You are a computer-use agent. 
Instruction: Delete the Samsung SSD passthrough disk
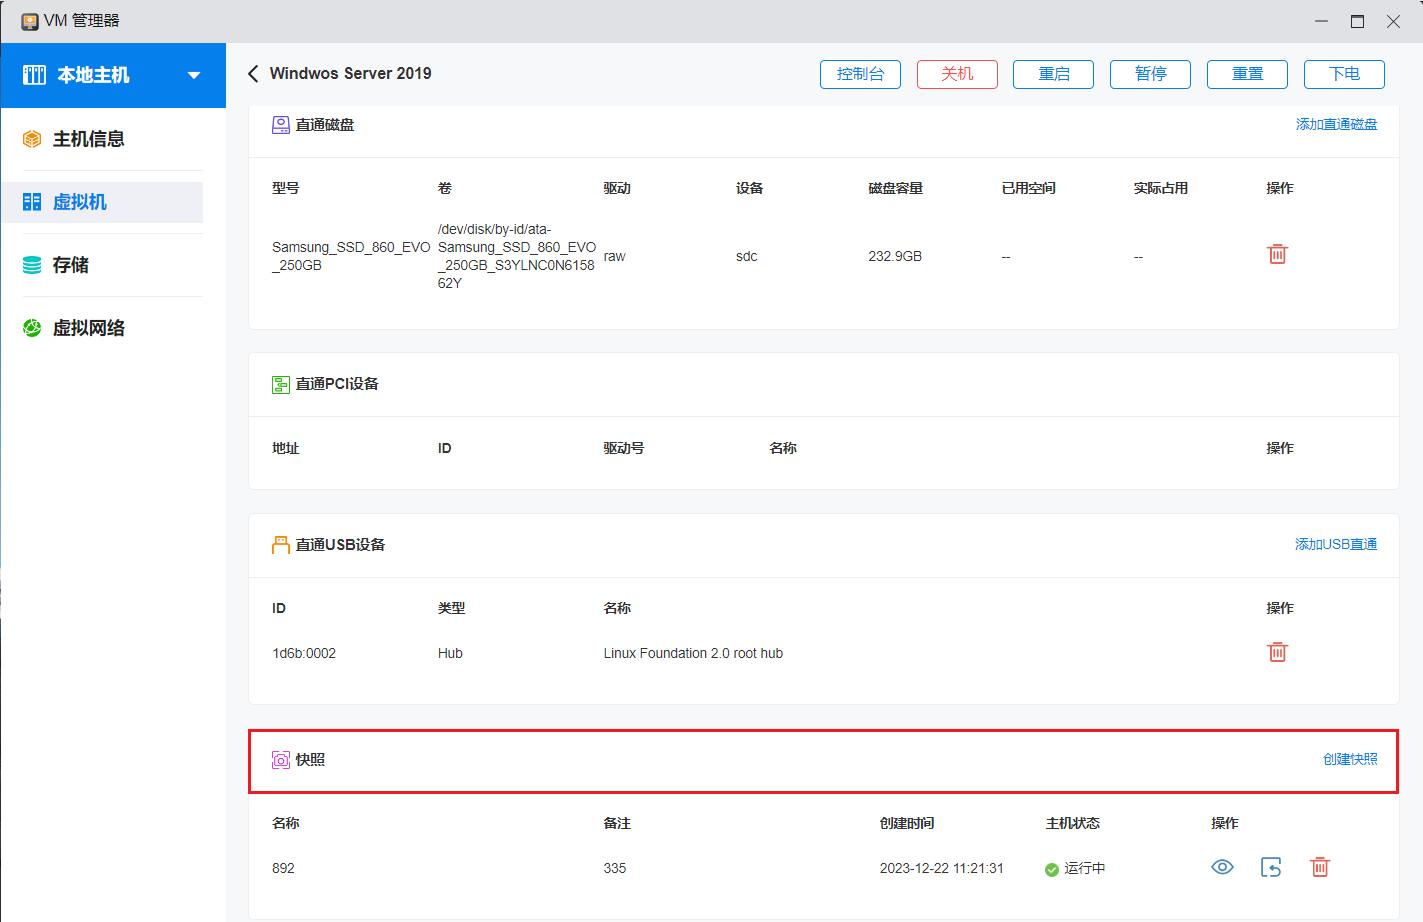pos(1277,254)
